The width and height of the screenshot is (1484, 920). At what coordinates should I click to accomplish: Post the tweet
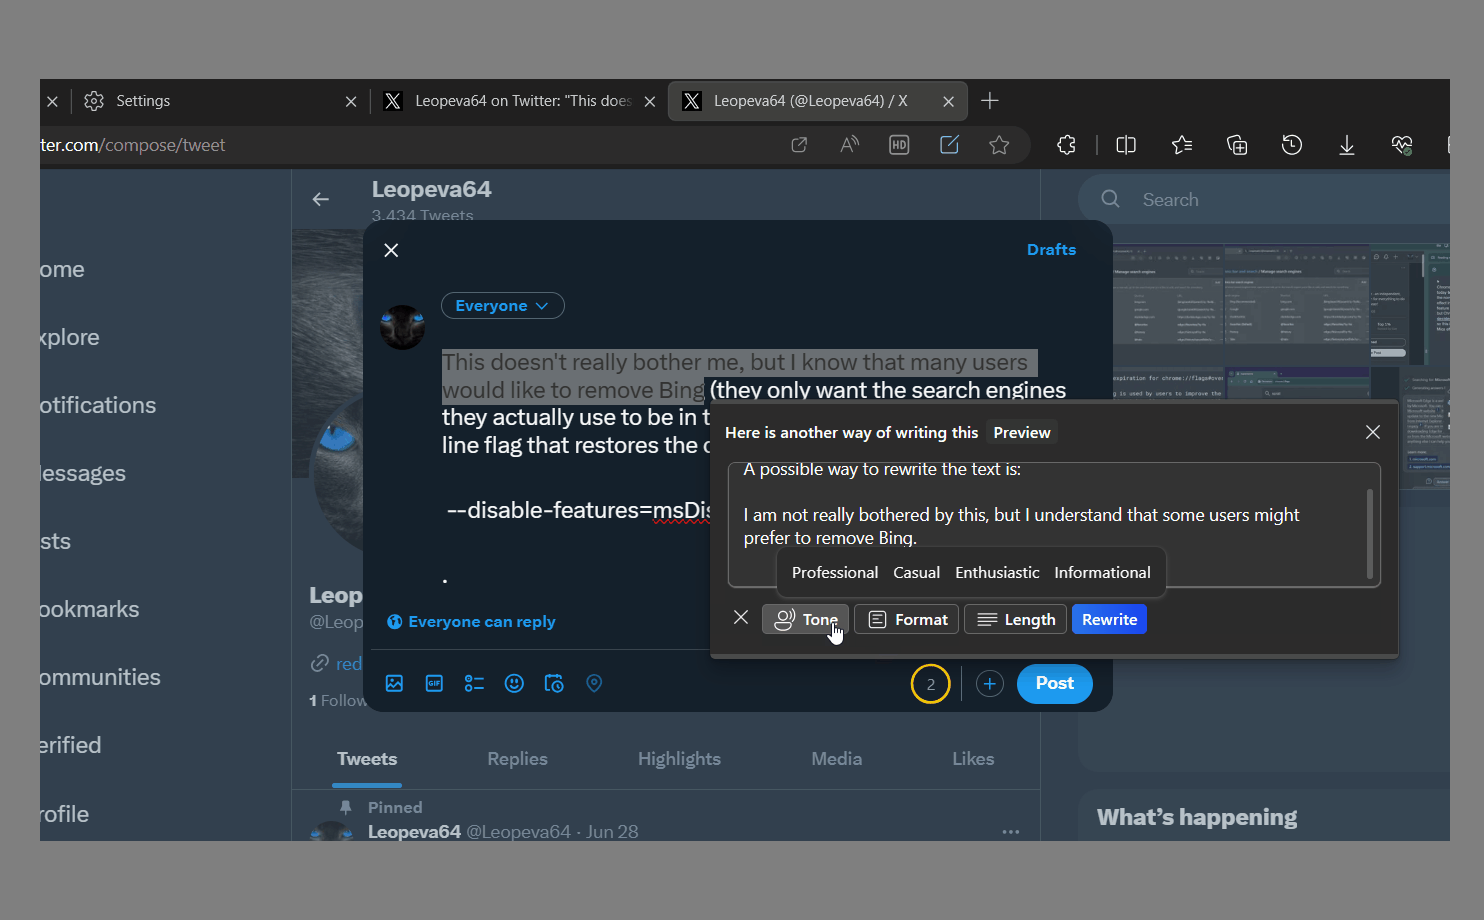click(1055, 684)
